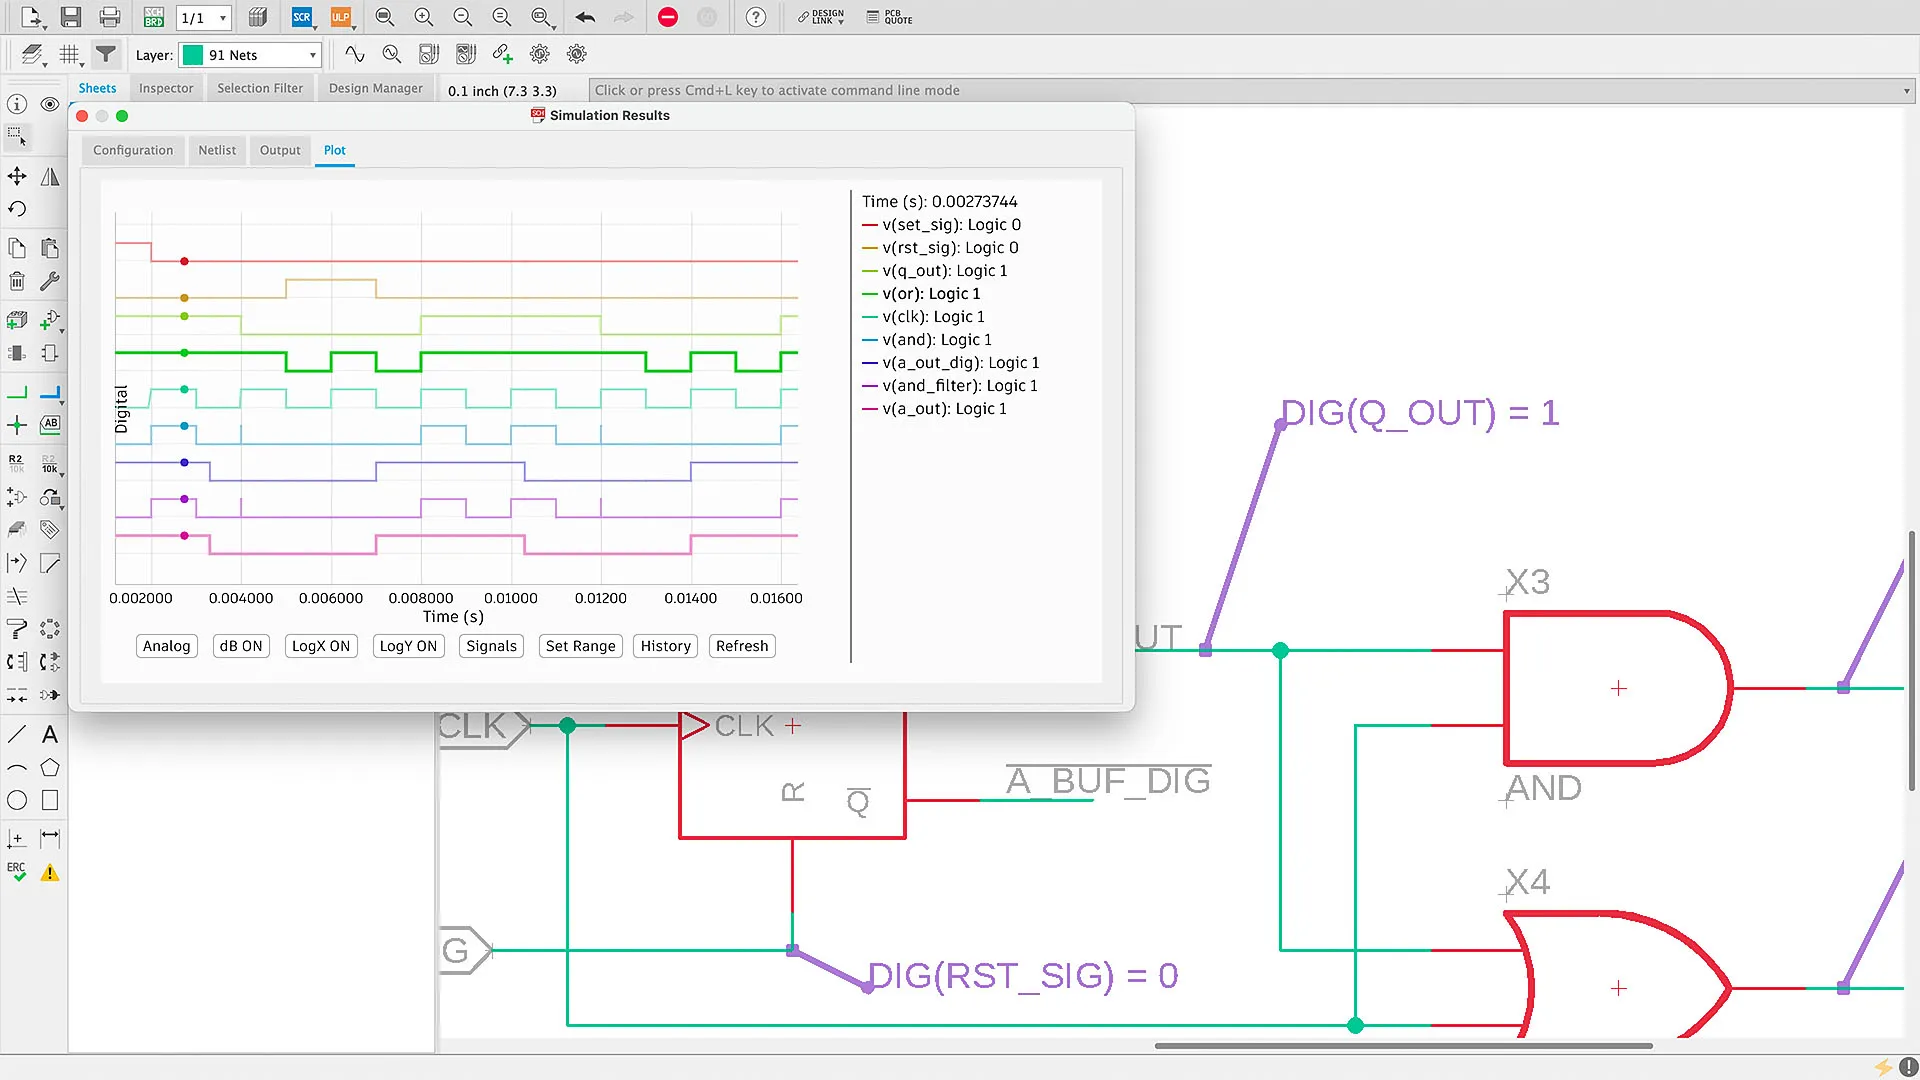Switch to board view with SCH/BRD icon
The height and width of the screenshot is (1080, 1920).
(152, 17)
